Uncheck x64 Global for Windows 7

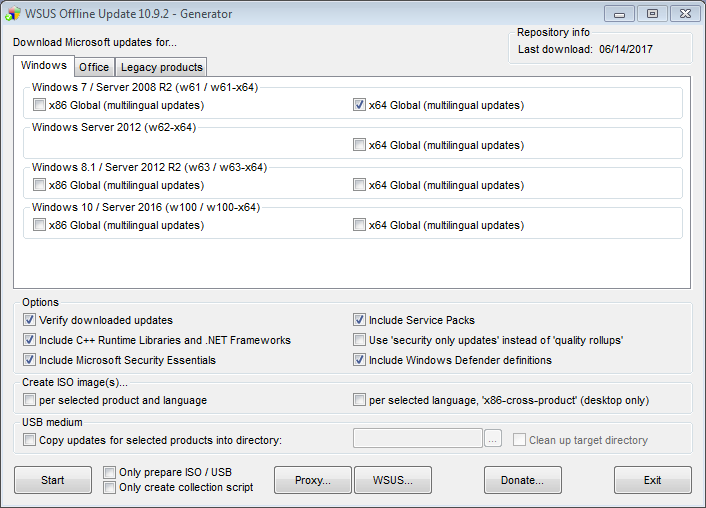[x=359, y=105]
